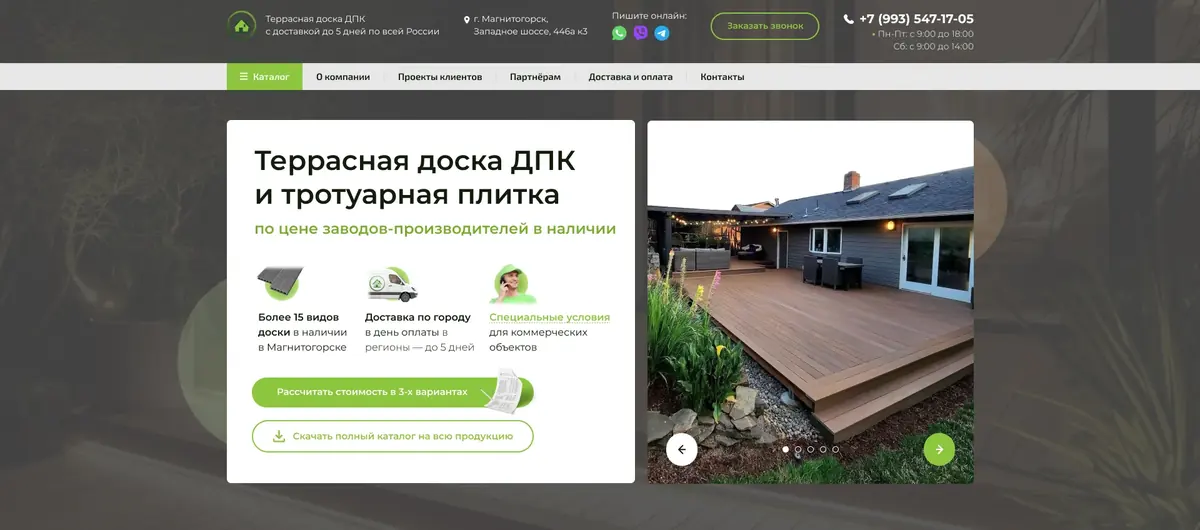This screenshot has height=530, width=1200.
Task: Select the first carousel dot
Action: tap(786, 449)
